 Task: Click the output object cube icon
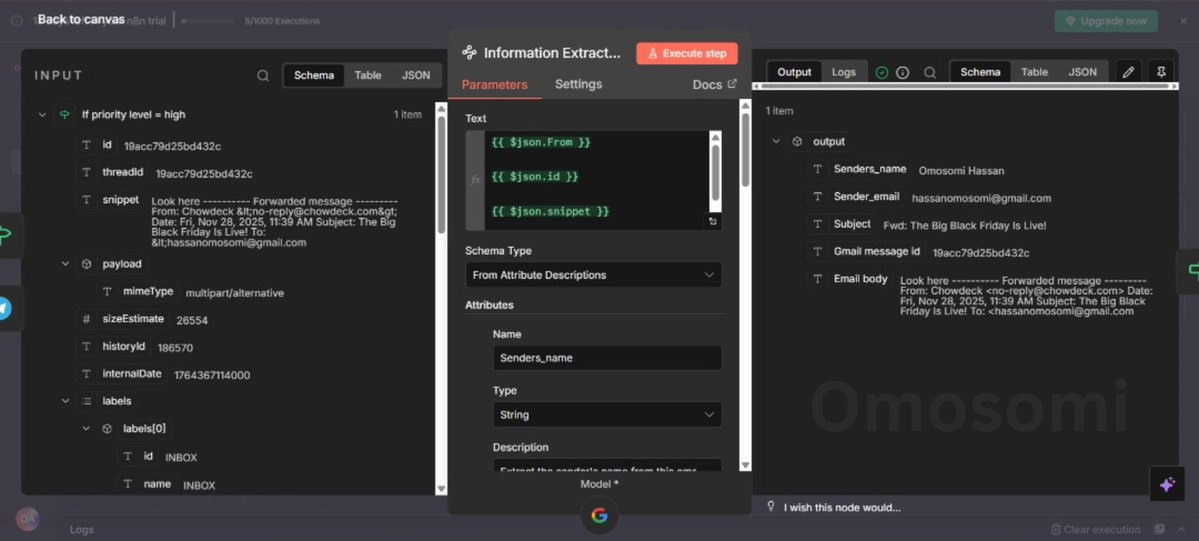pos(797,142)
